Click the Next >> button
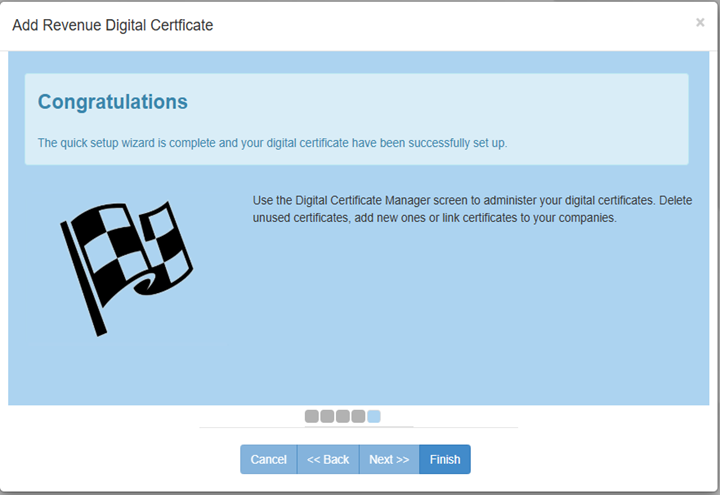The height and width of the screenshot is (495, 720). click(389, 459)
